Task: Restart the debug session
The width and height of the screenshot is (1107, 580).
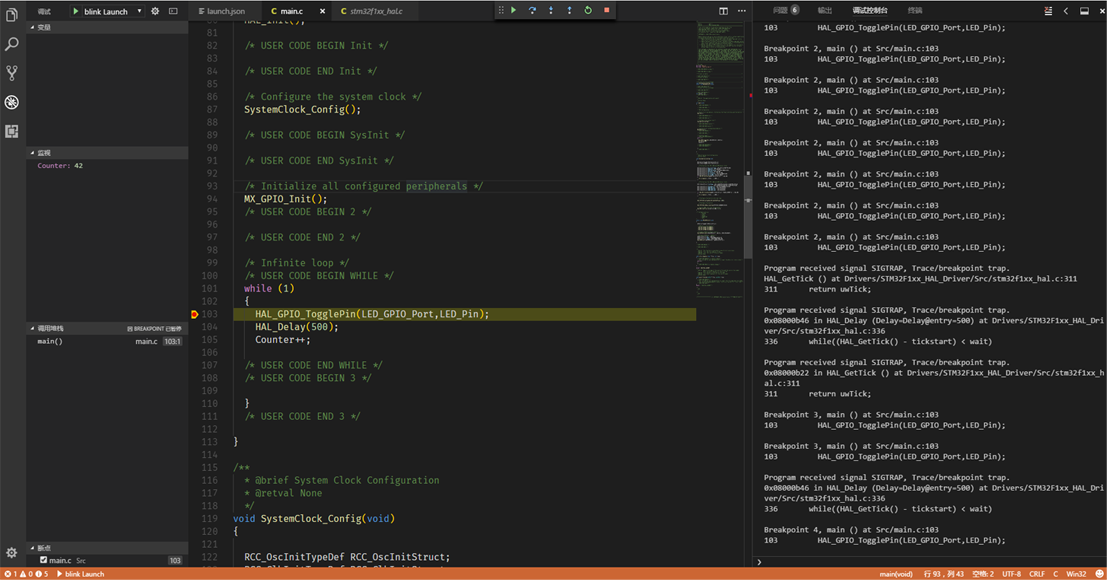Action: 588,11
